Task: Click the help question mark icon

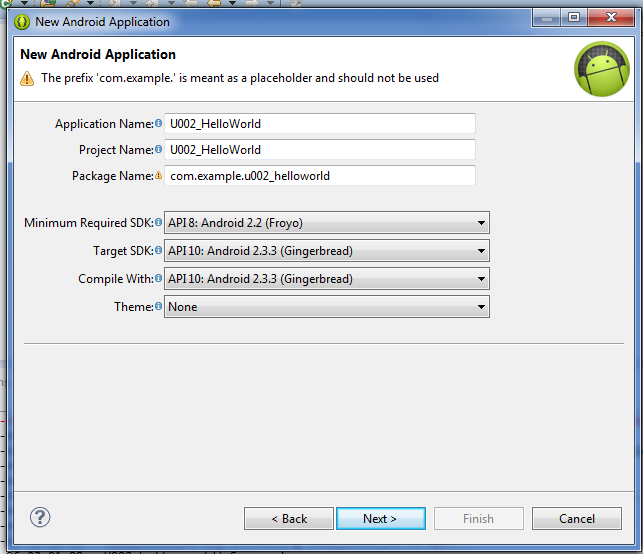Action: click(40, 518)
